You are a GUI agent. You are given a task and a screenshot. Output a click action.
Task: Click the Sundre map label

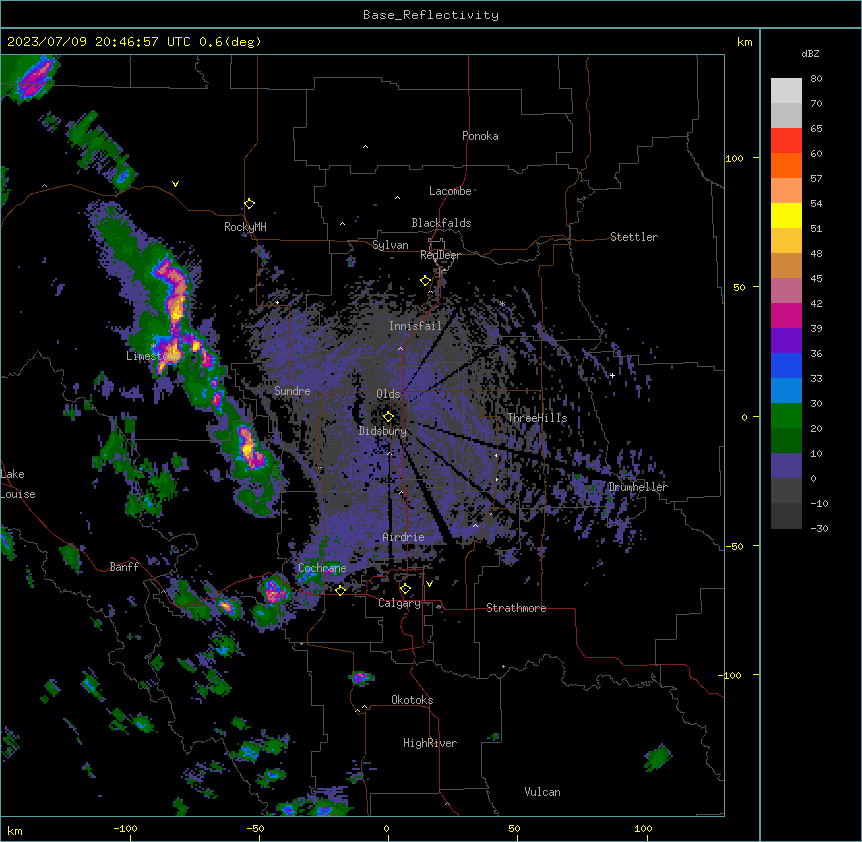point(292,391)
